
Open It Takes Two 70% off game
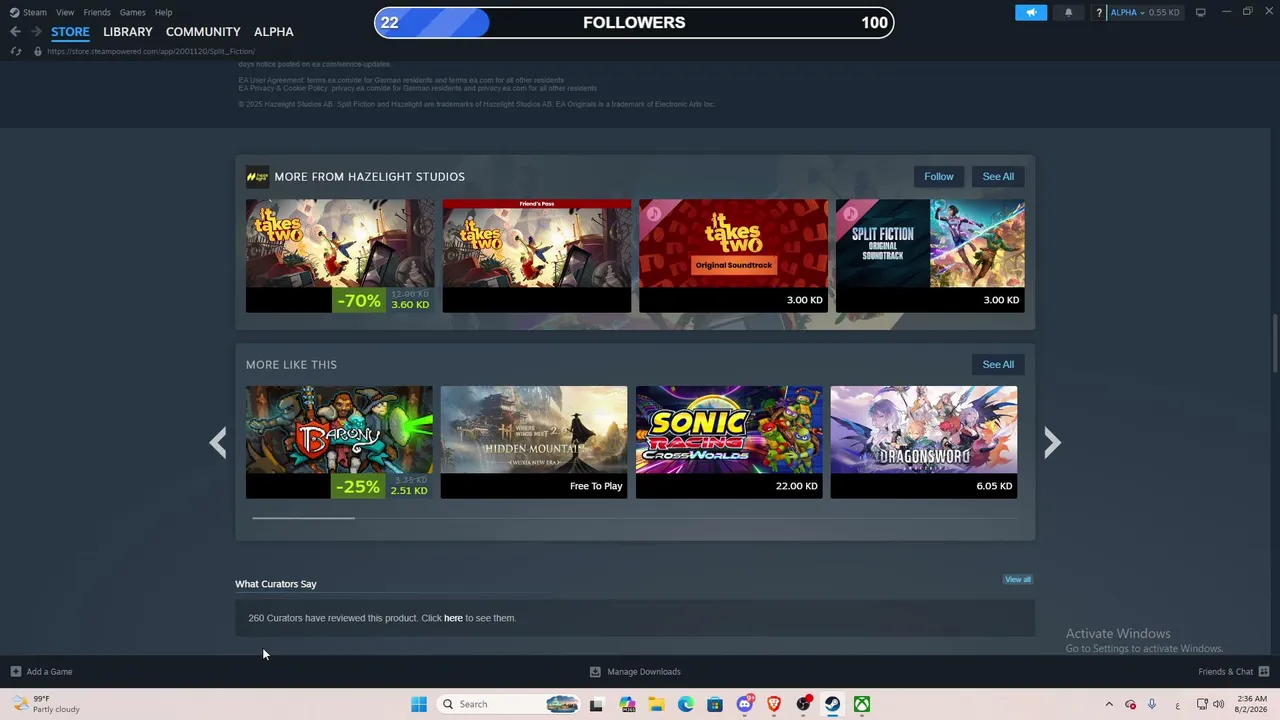coord(340,256)
